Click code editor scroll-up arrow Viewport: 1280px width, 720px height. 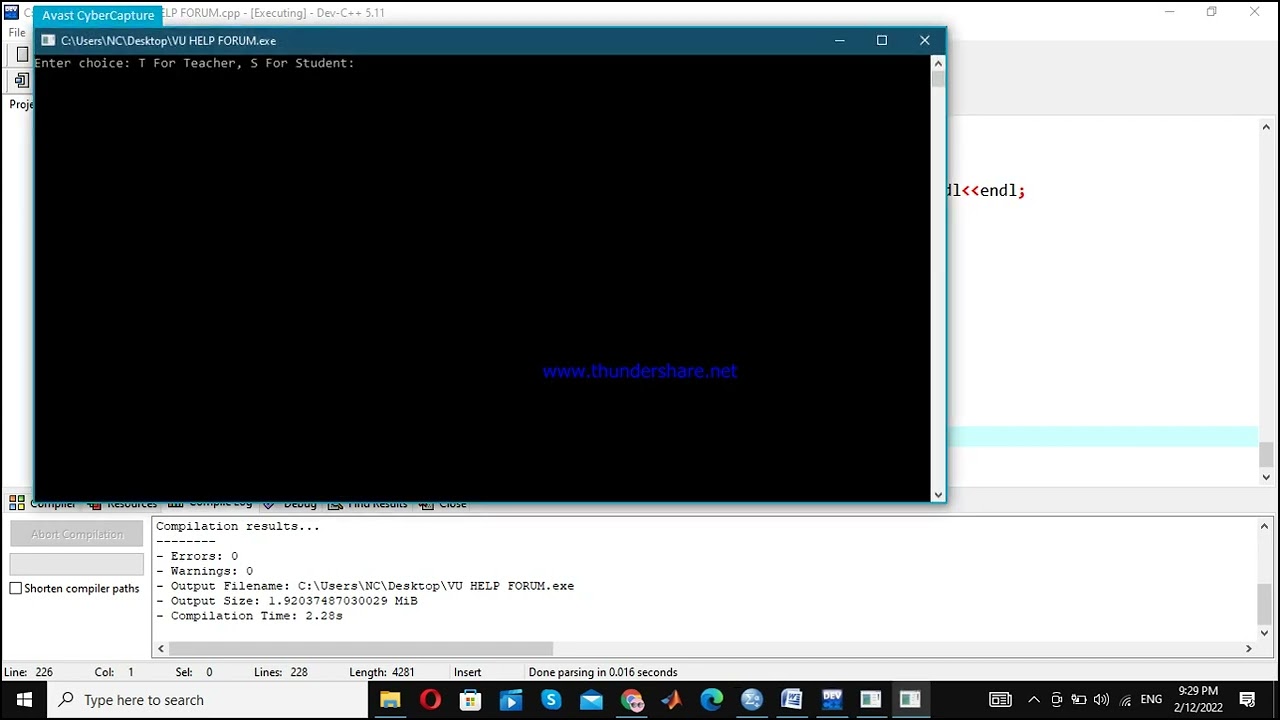tap(1265, 126)
